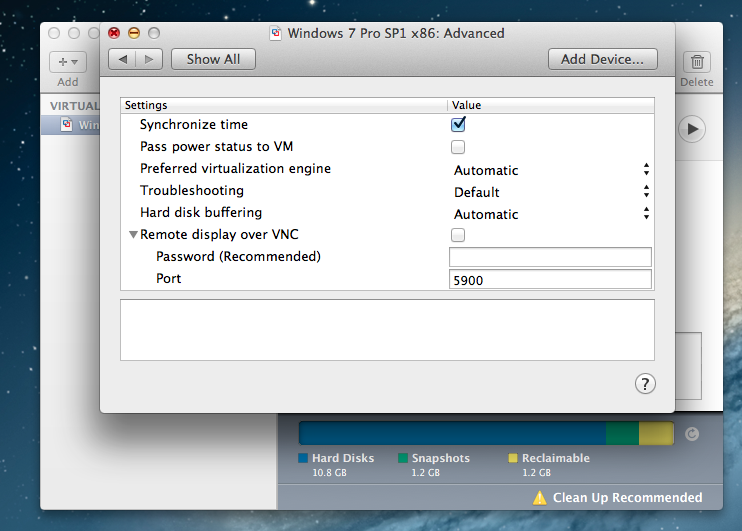Click the back navigation arrow in toolbar
Viewport: 742px width, 531px height.
click(x=123, y=59)
